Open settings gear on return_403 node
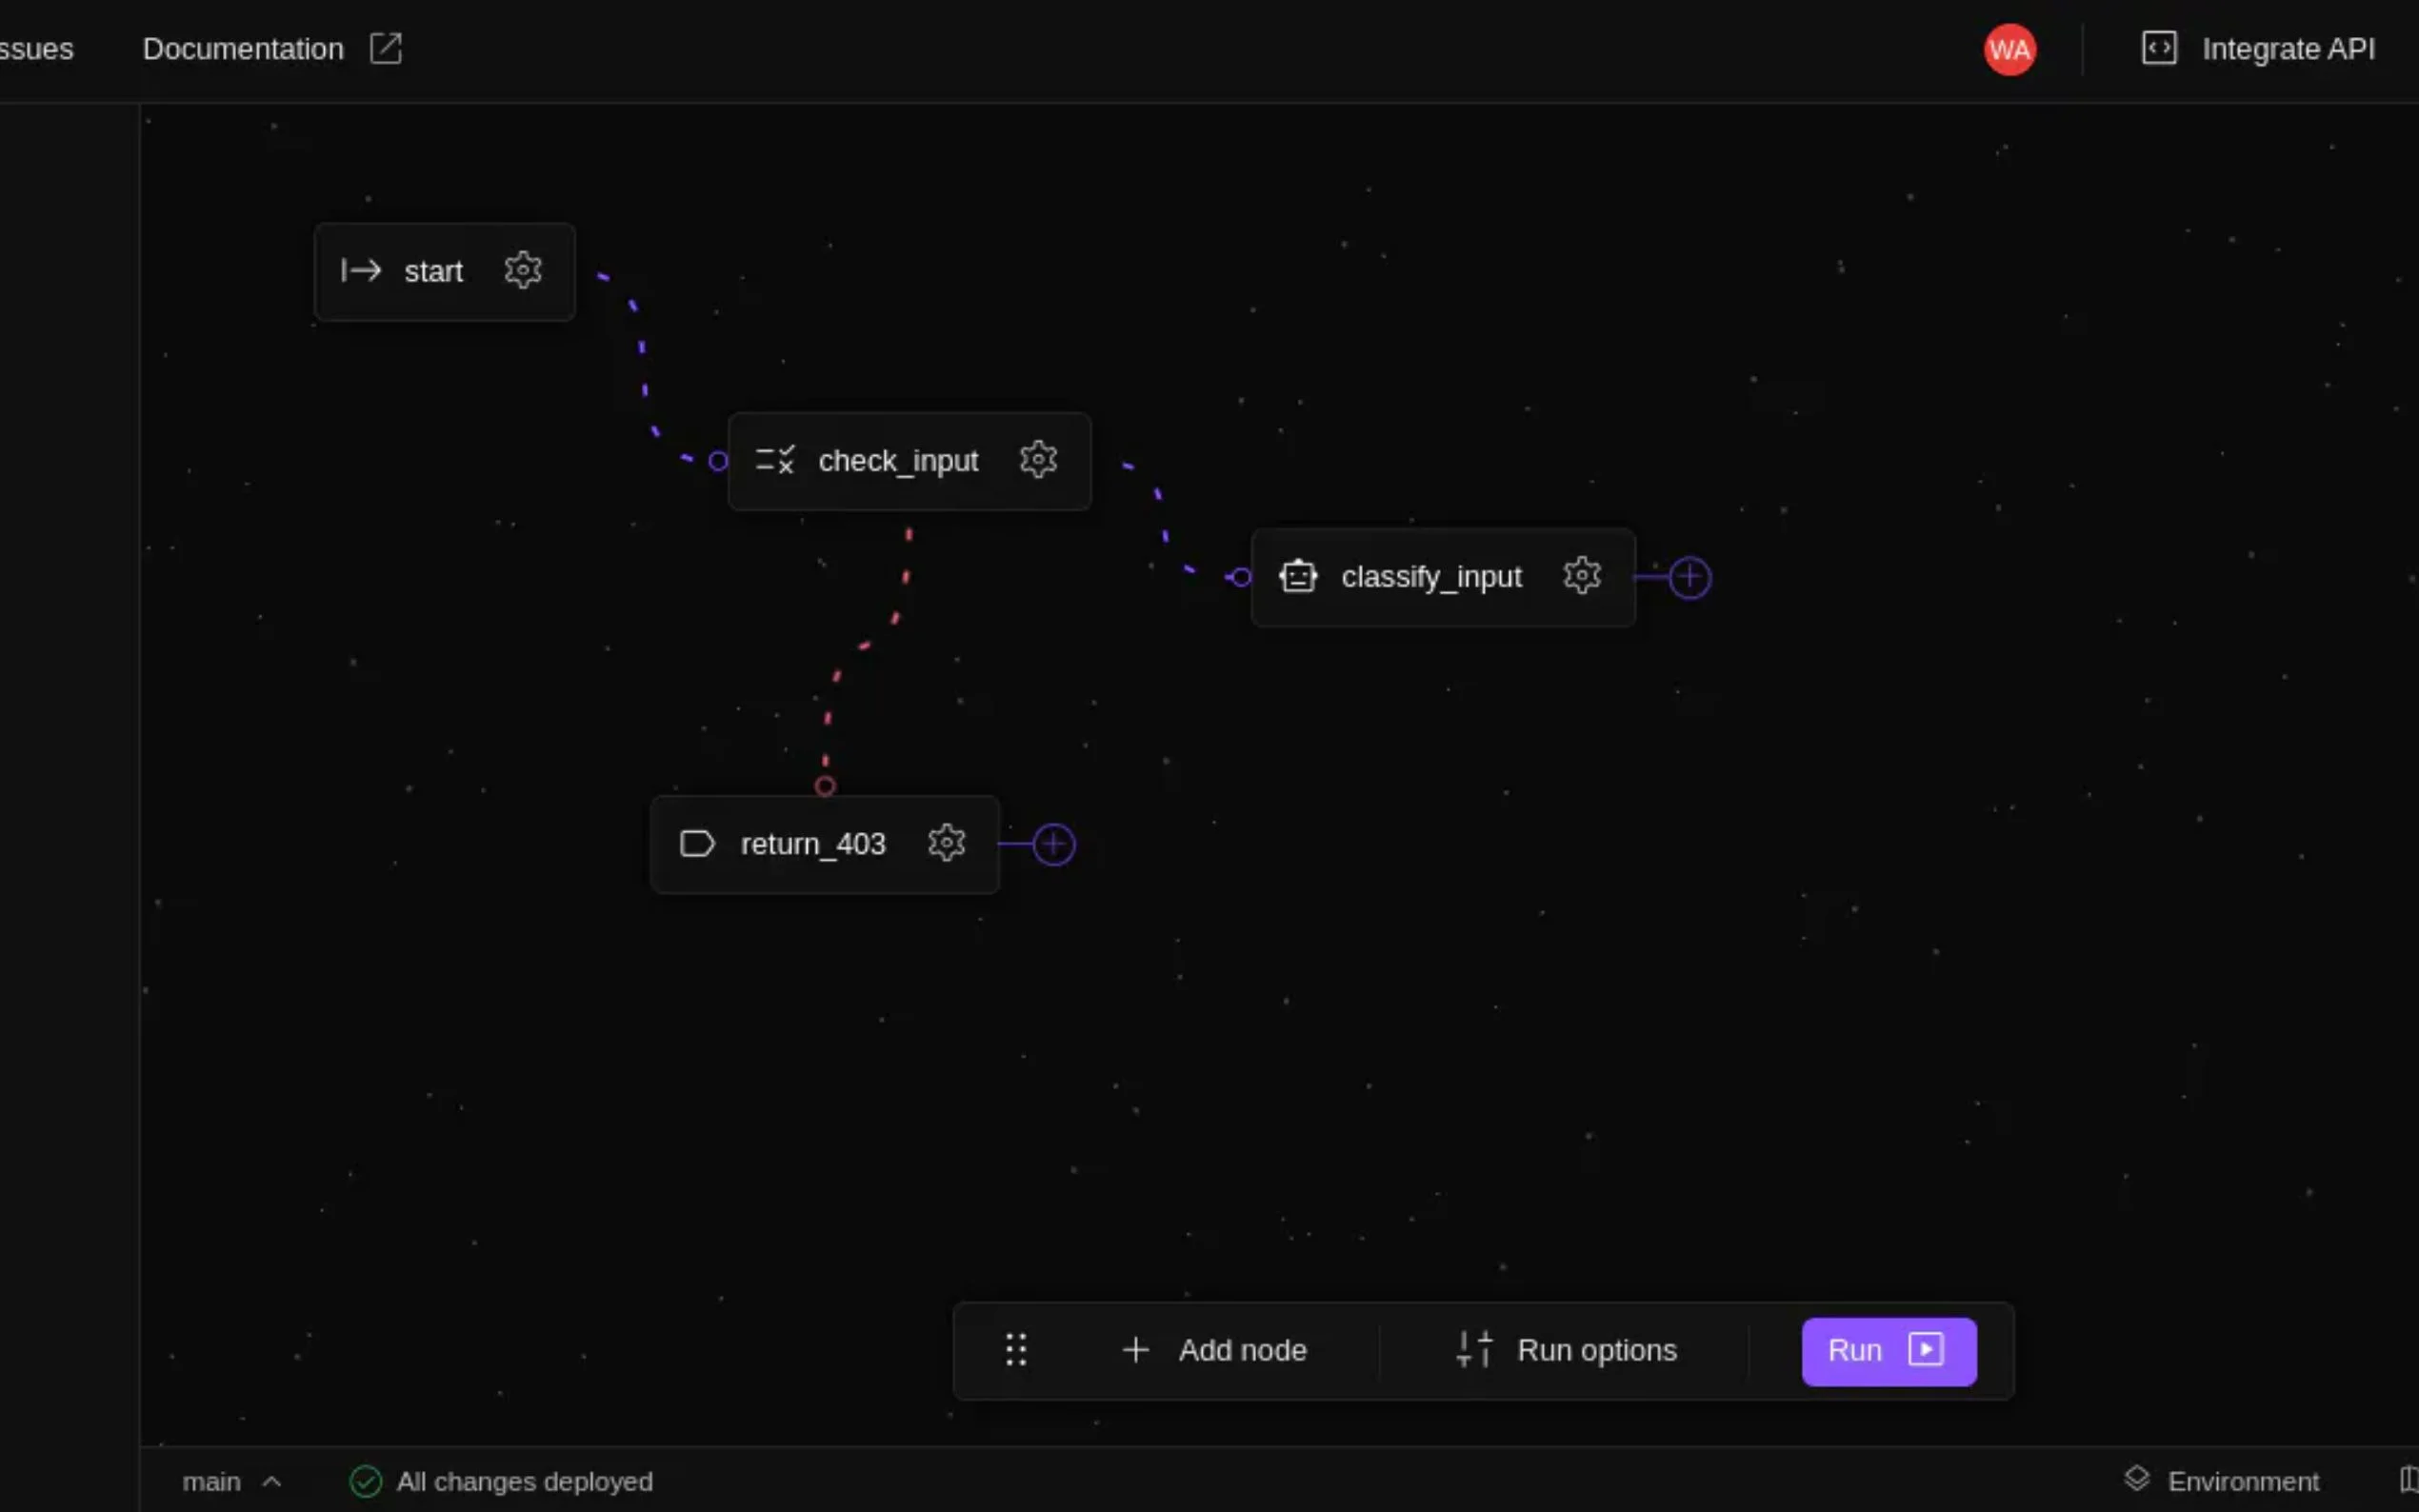The height and width of the screenshot is (1512, 2419). pos(946,843)
